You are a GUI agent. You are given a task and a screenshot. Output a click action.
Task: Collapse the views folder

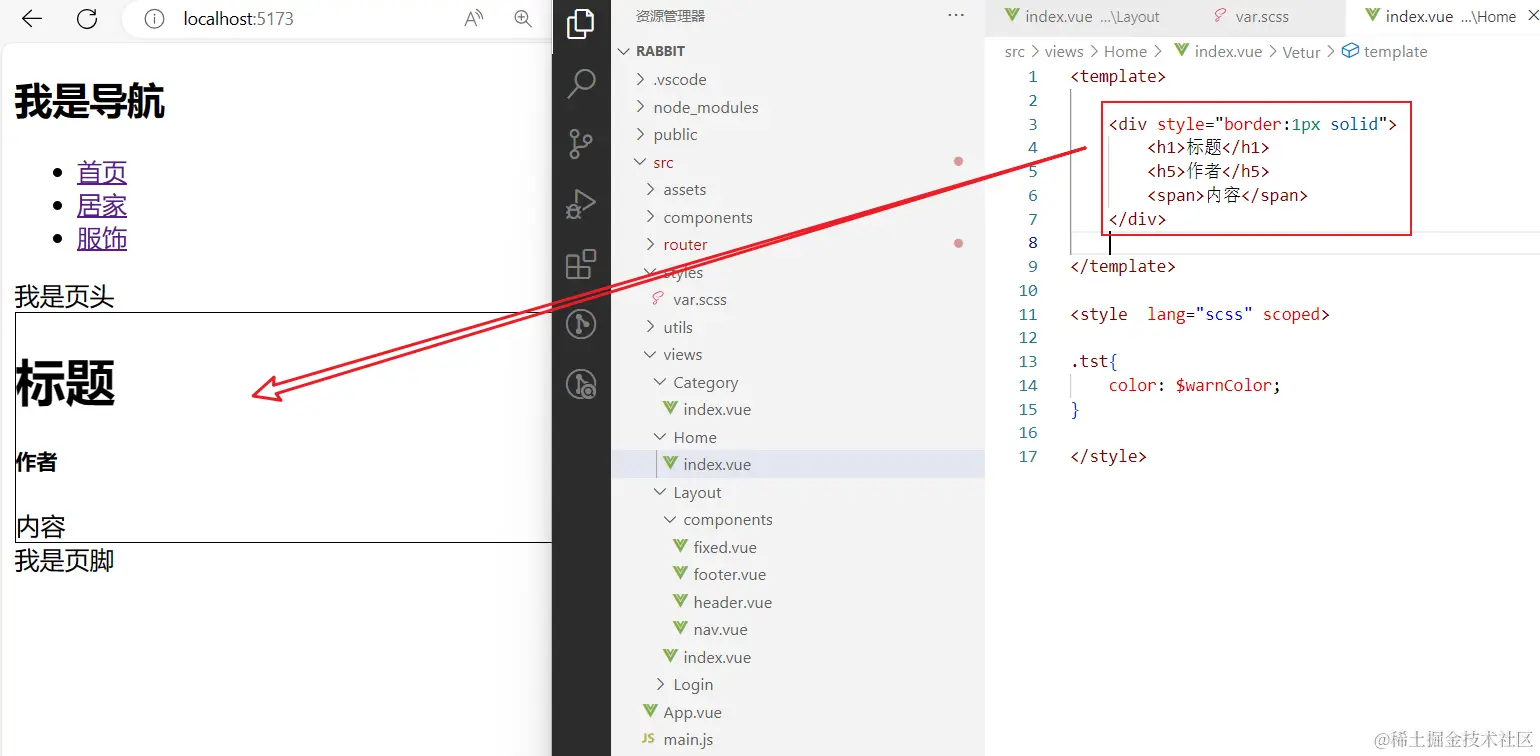coord(652,354)
